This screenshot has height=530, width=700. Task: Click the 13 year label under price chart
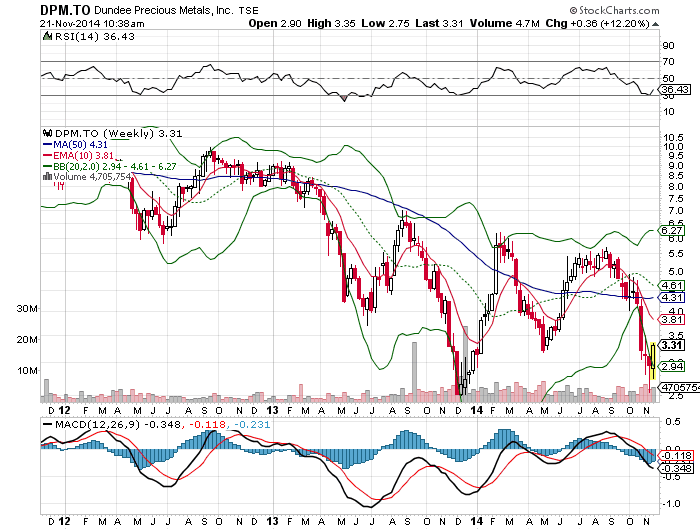tap(272, 410)
